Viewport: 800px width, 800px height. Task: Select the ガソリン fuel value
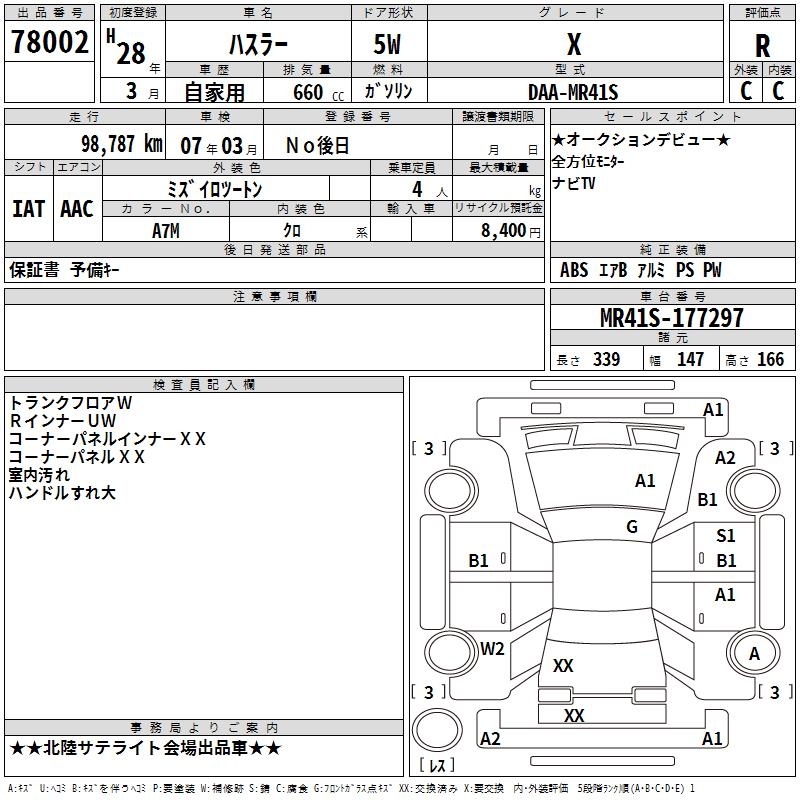tap(388, 91)
